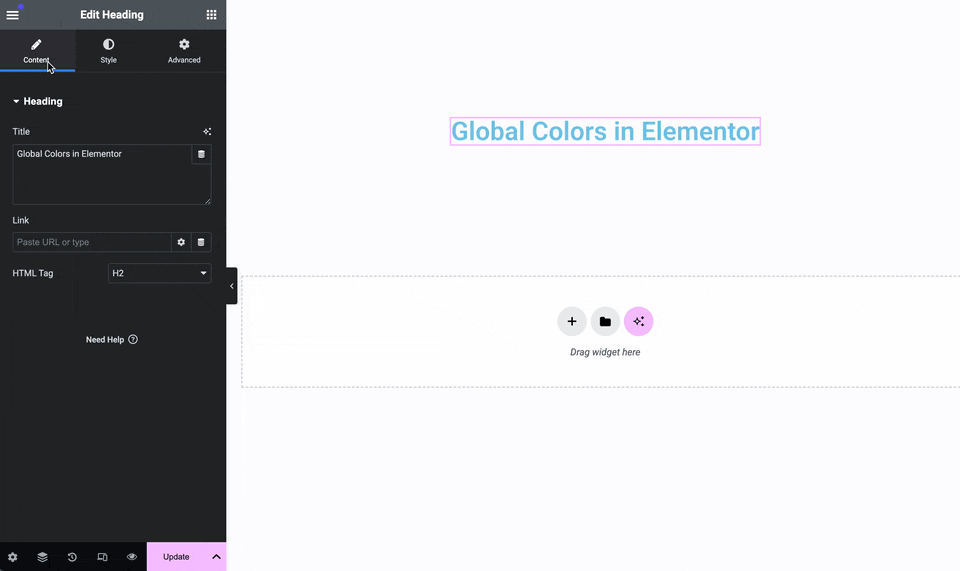Open the HTML Tag dropdown
This screenshot has width=960, height=571.
tap(159, 273)
